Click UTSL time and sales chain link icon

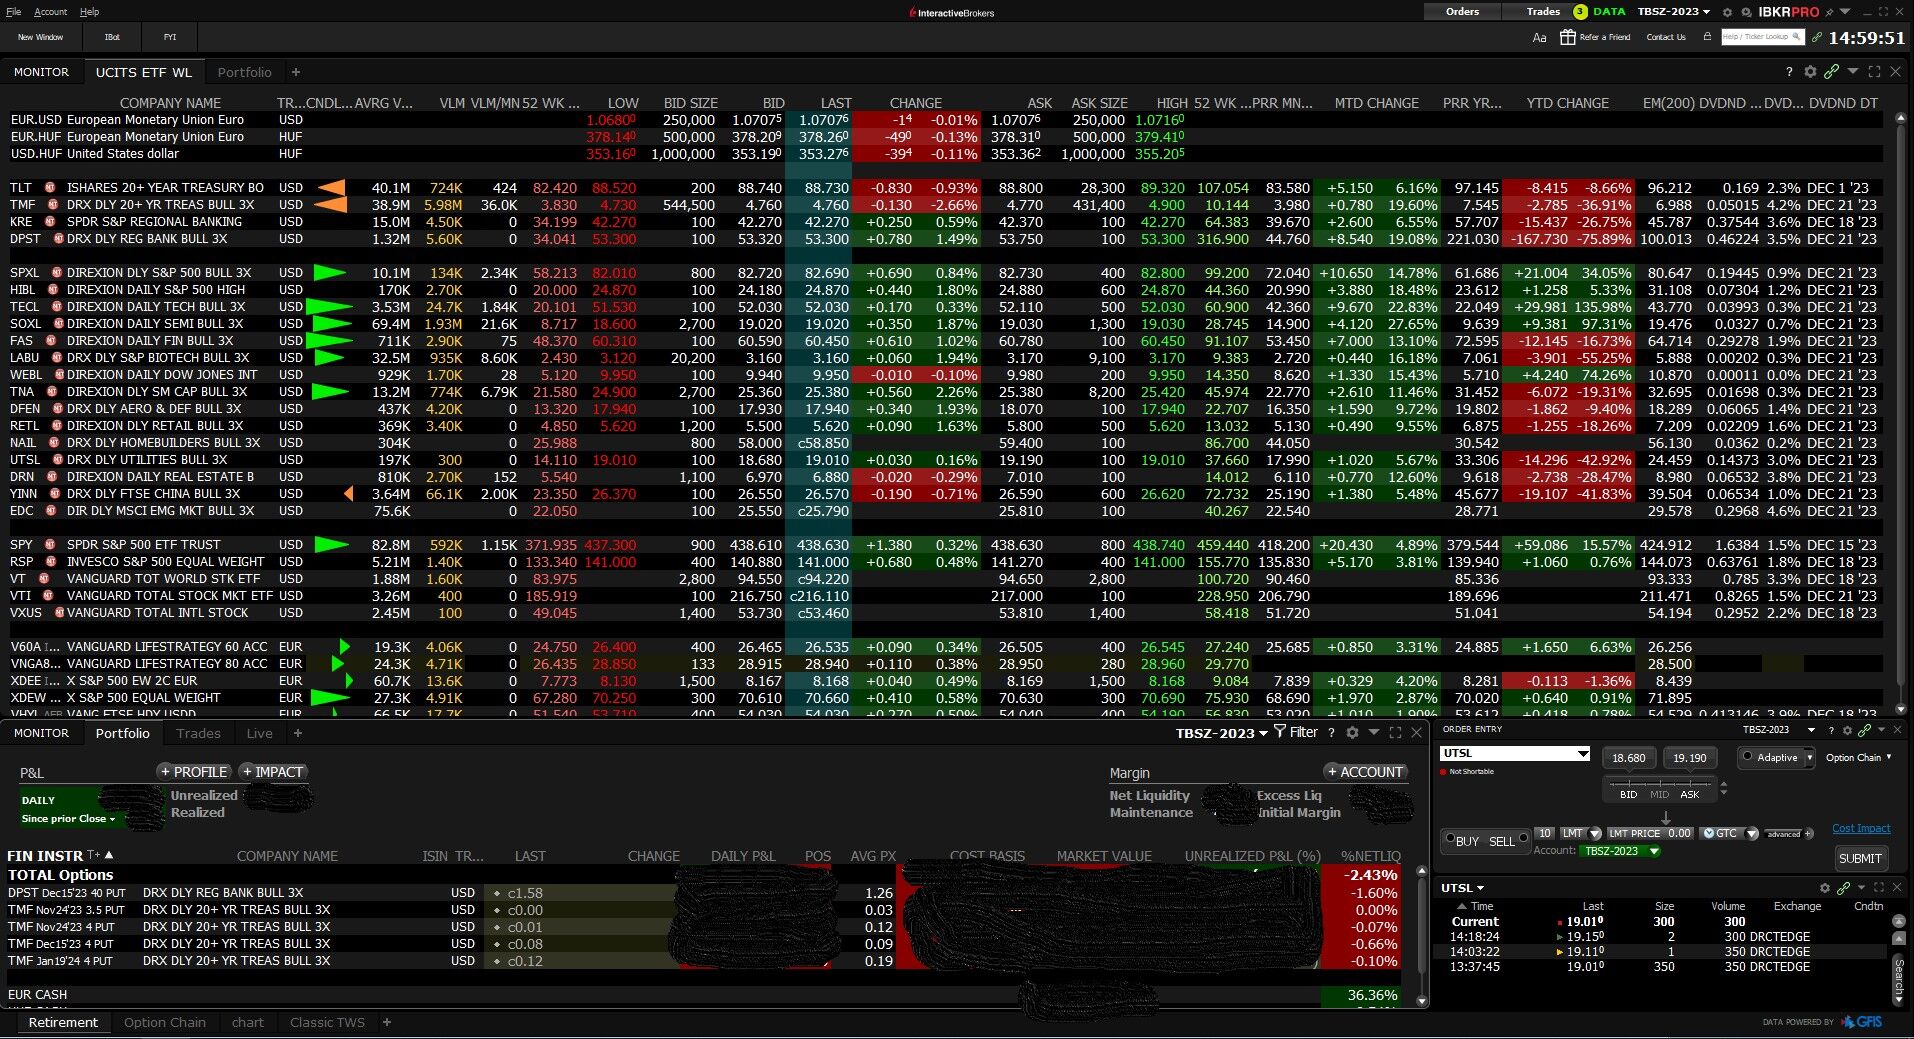tap(1844, 888)
